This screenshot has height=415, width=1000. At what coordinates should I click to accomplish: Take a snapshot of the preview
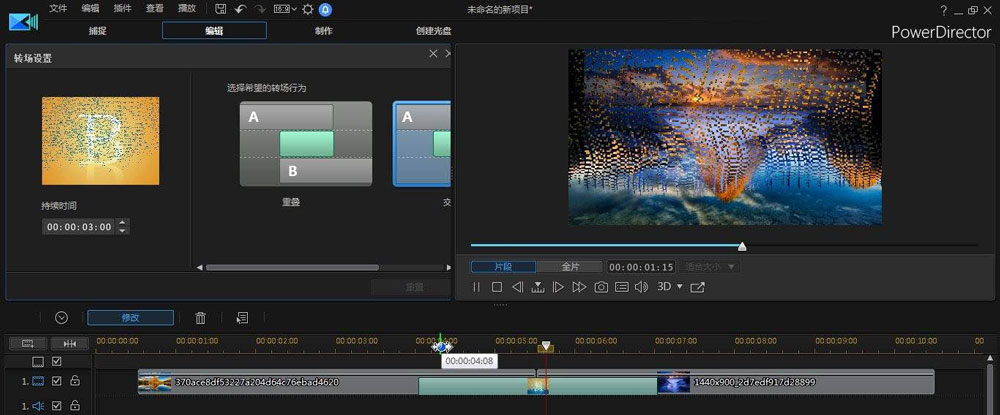601,287
